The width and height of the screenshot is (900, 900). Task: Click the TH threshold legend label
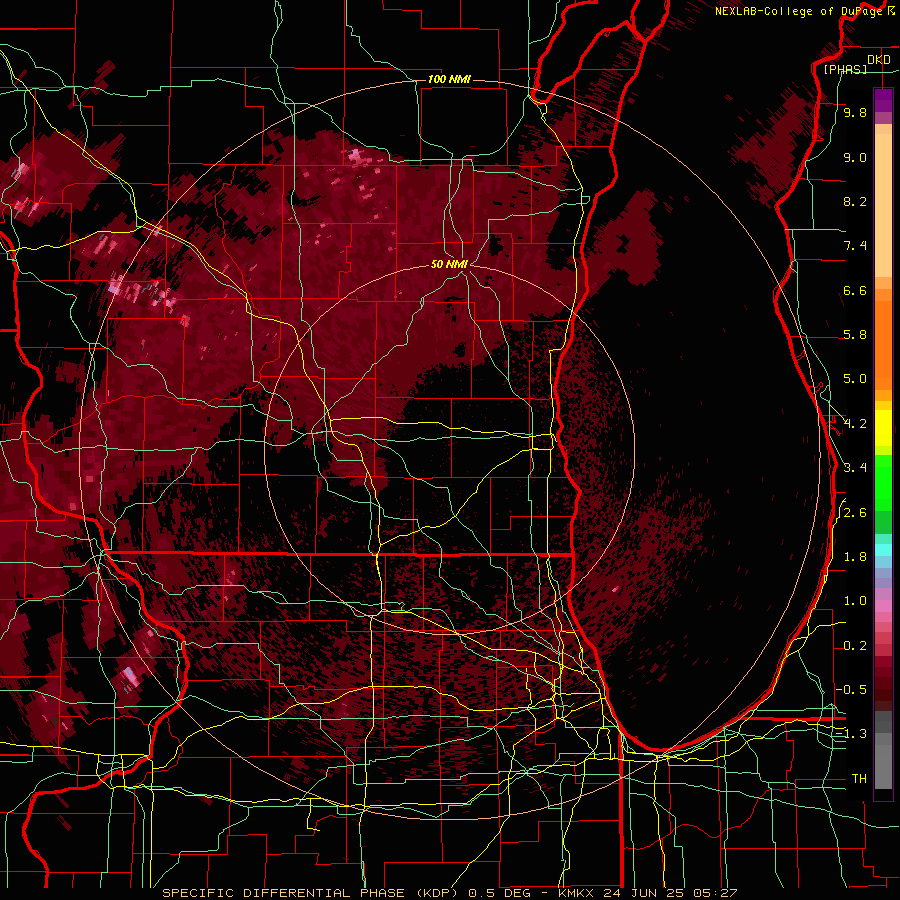[x=859, y=779]
